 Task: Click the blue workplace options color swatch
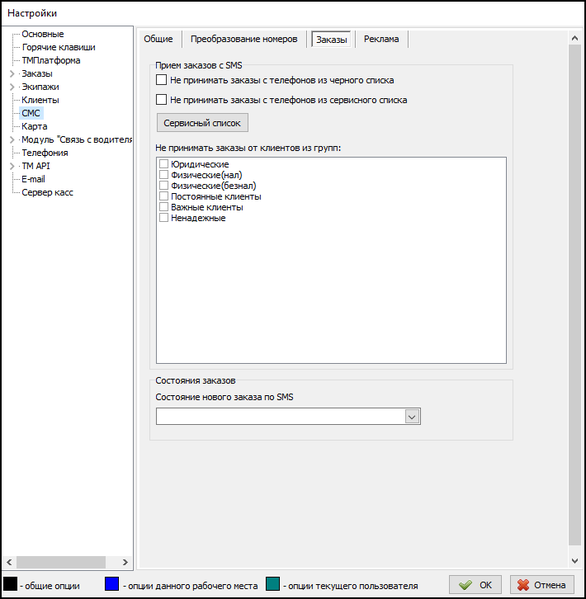112,584
